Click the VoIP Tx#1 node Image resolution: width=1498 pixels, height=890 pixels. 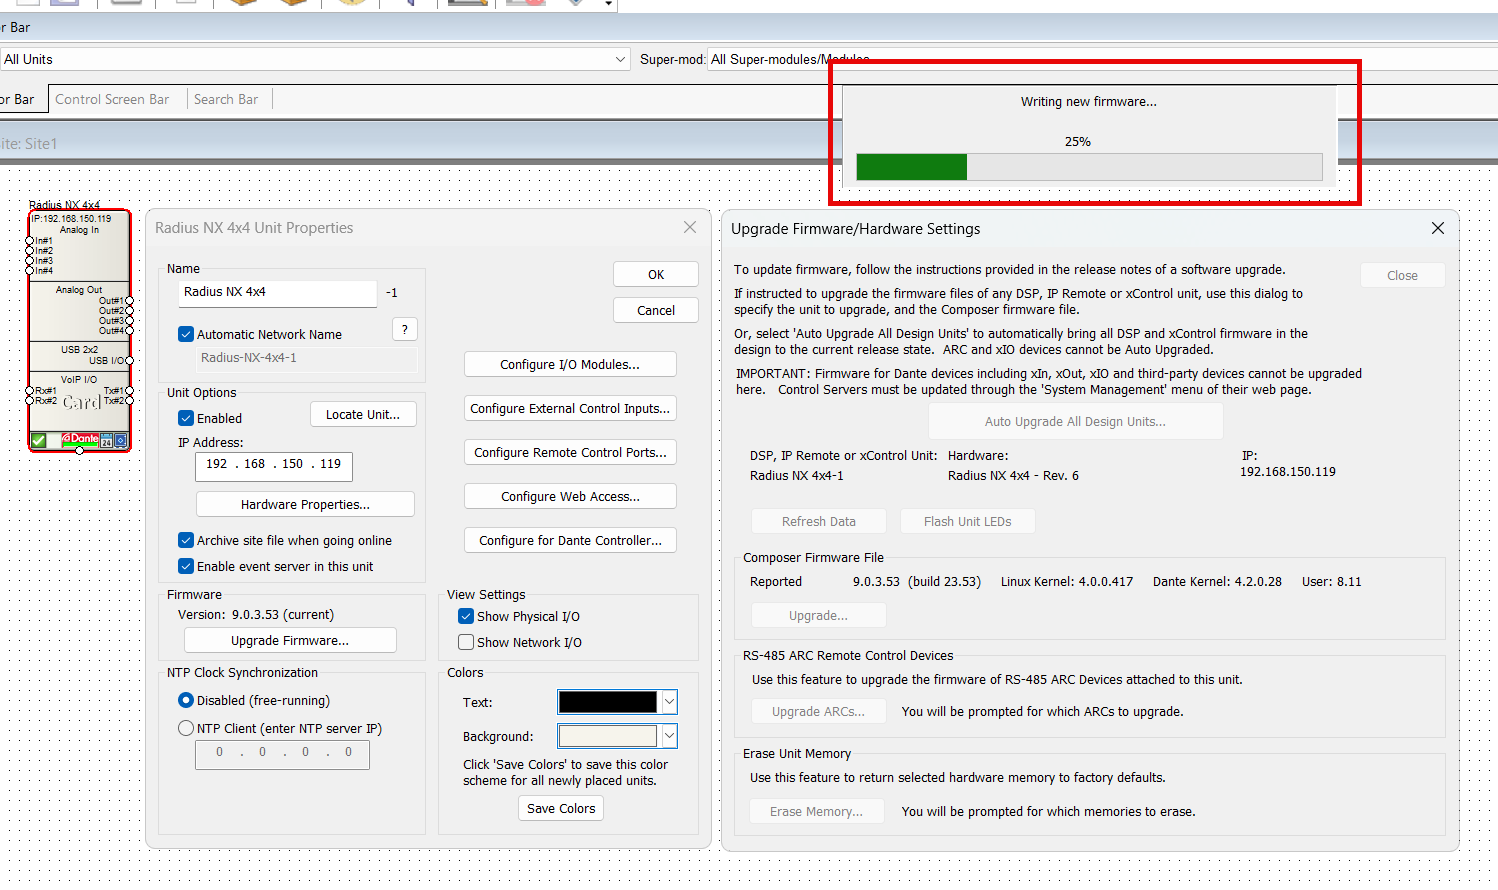(129, 391)
